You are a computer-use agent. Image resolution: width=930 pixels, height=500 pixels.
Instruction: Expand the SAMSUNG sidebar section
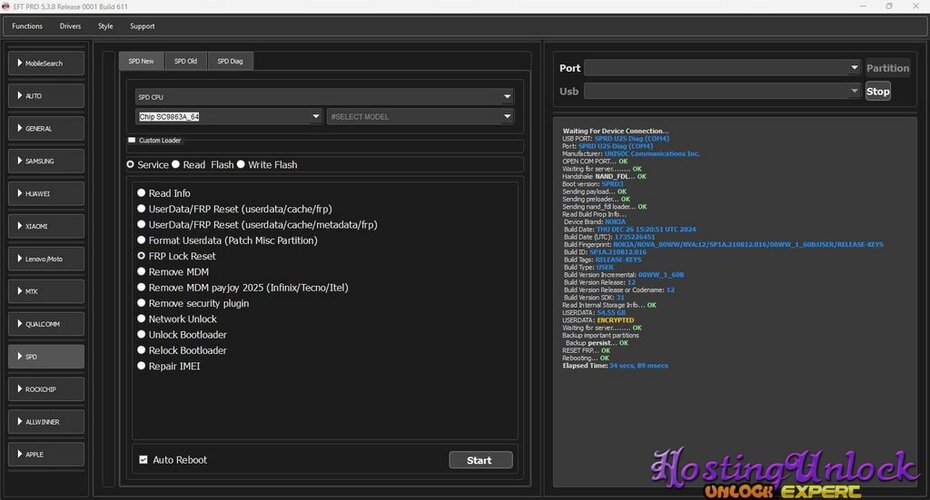tap(46, 161)
